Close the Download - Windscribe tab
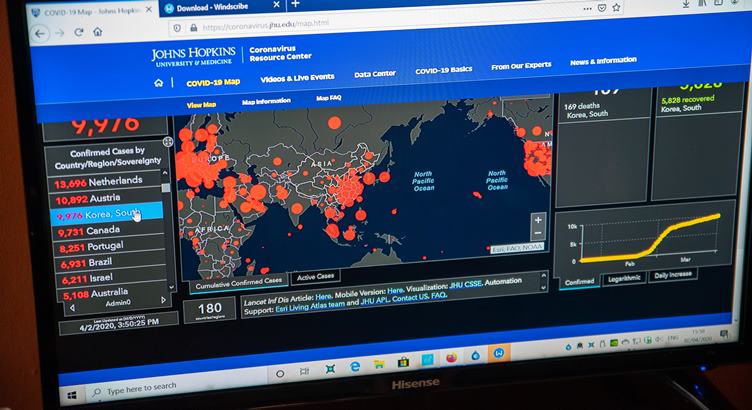 pyautogui.click(x=276, y=5)
